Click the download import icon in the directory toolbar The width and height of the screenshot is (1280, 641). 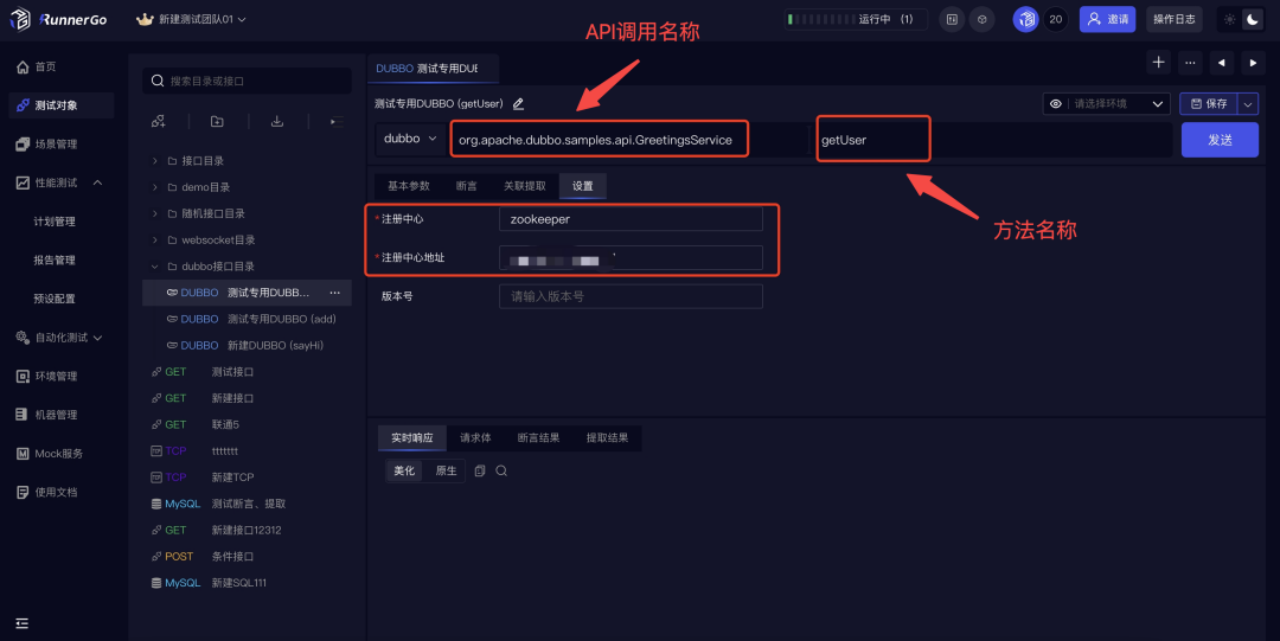coord(277,121)
